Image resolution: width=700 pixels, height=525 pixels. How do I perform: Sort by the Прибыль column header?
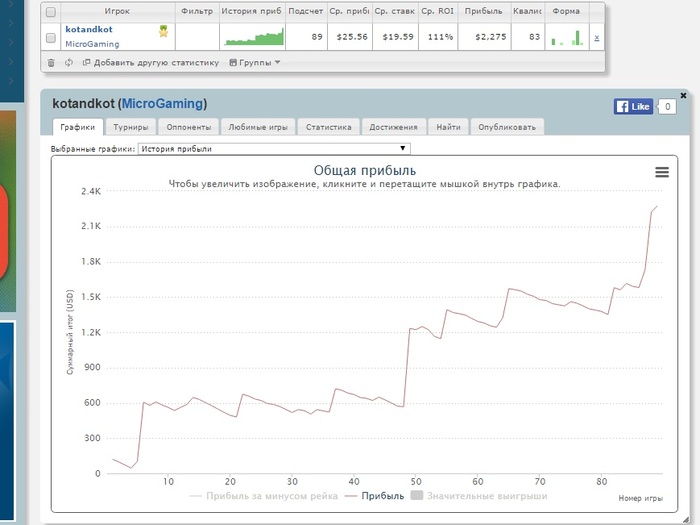click(x=484, y=11)
